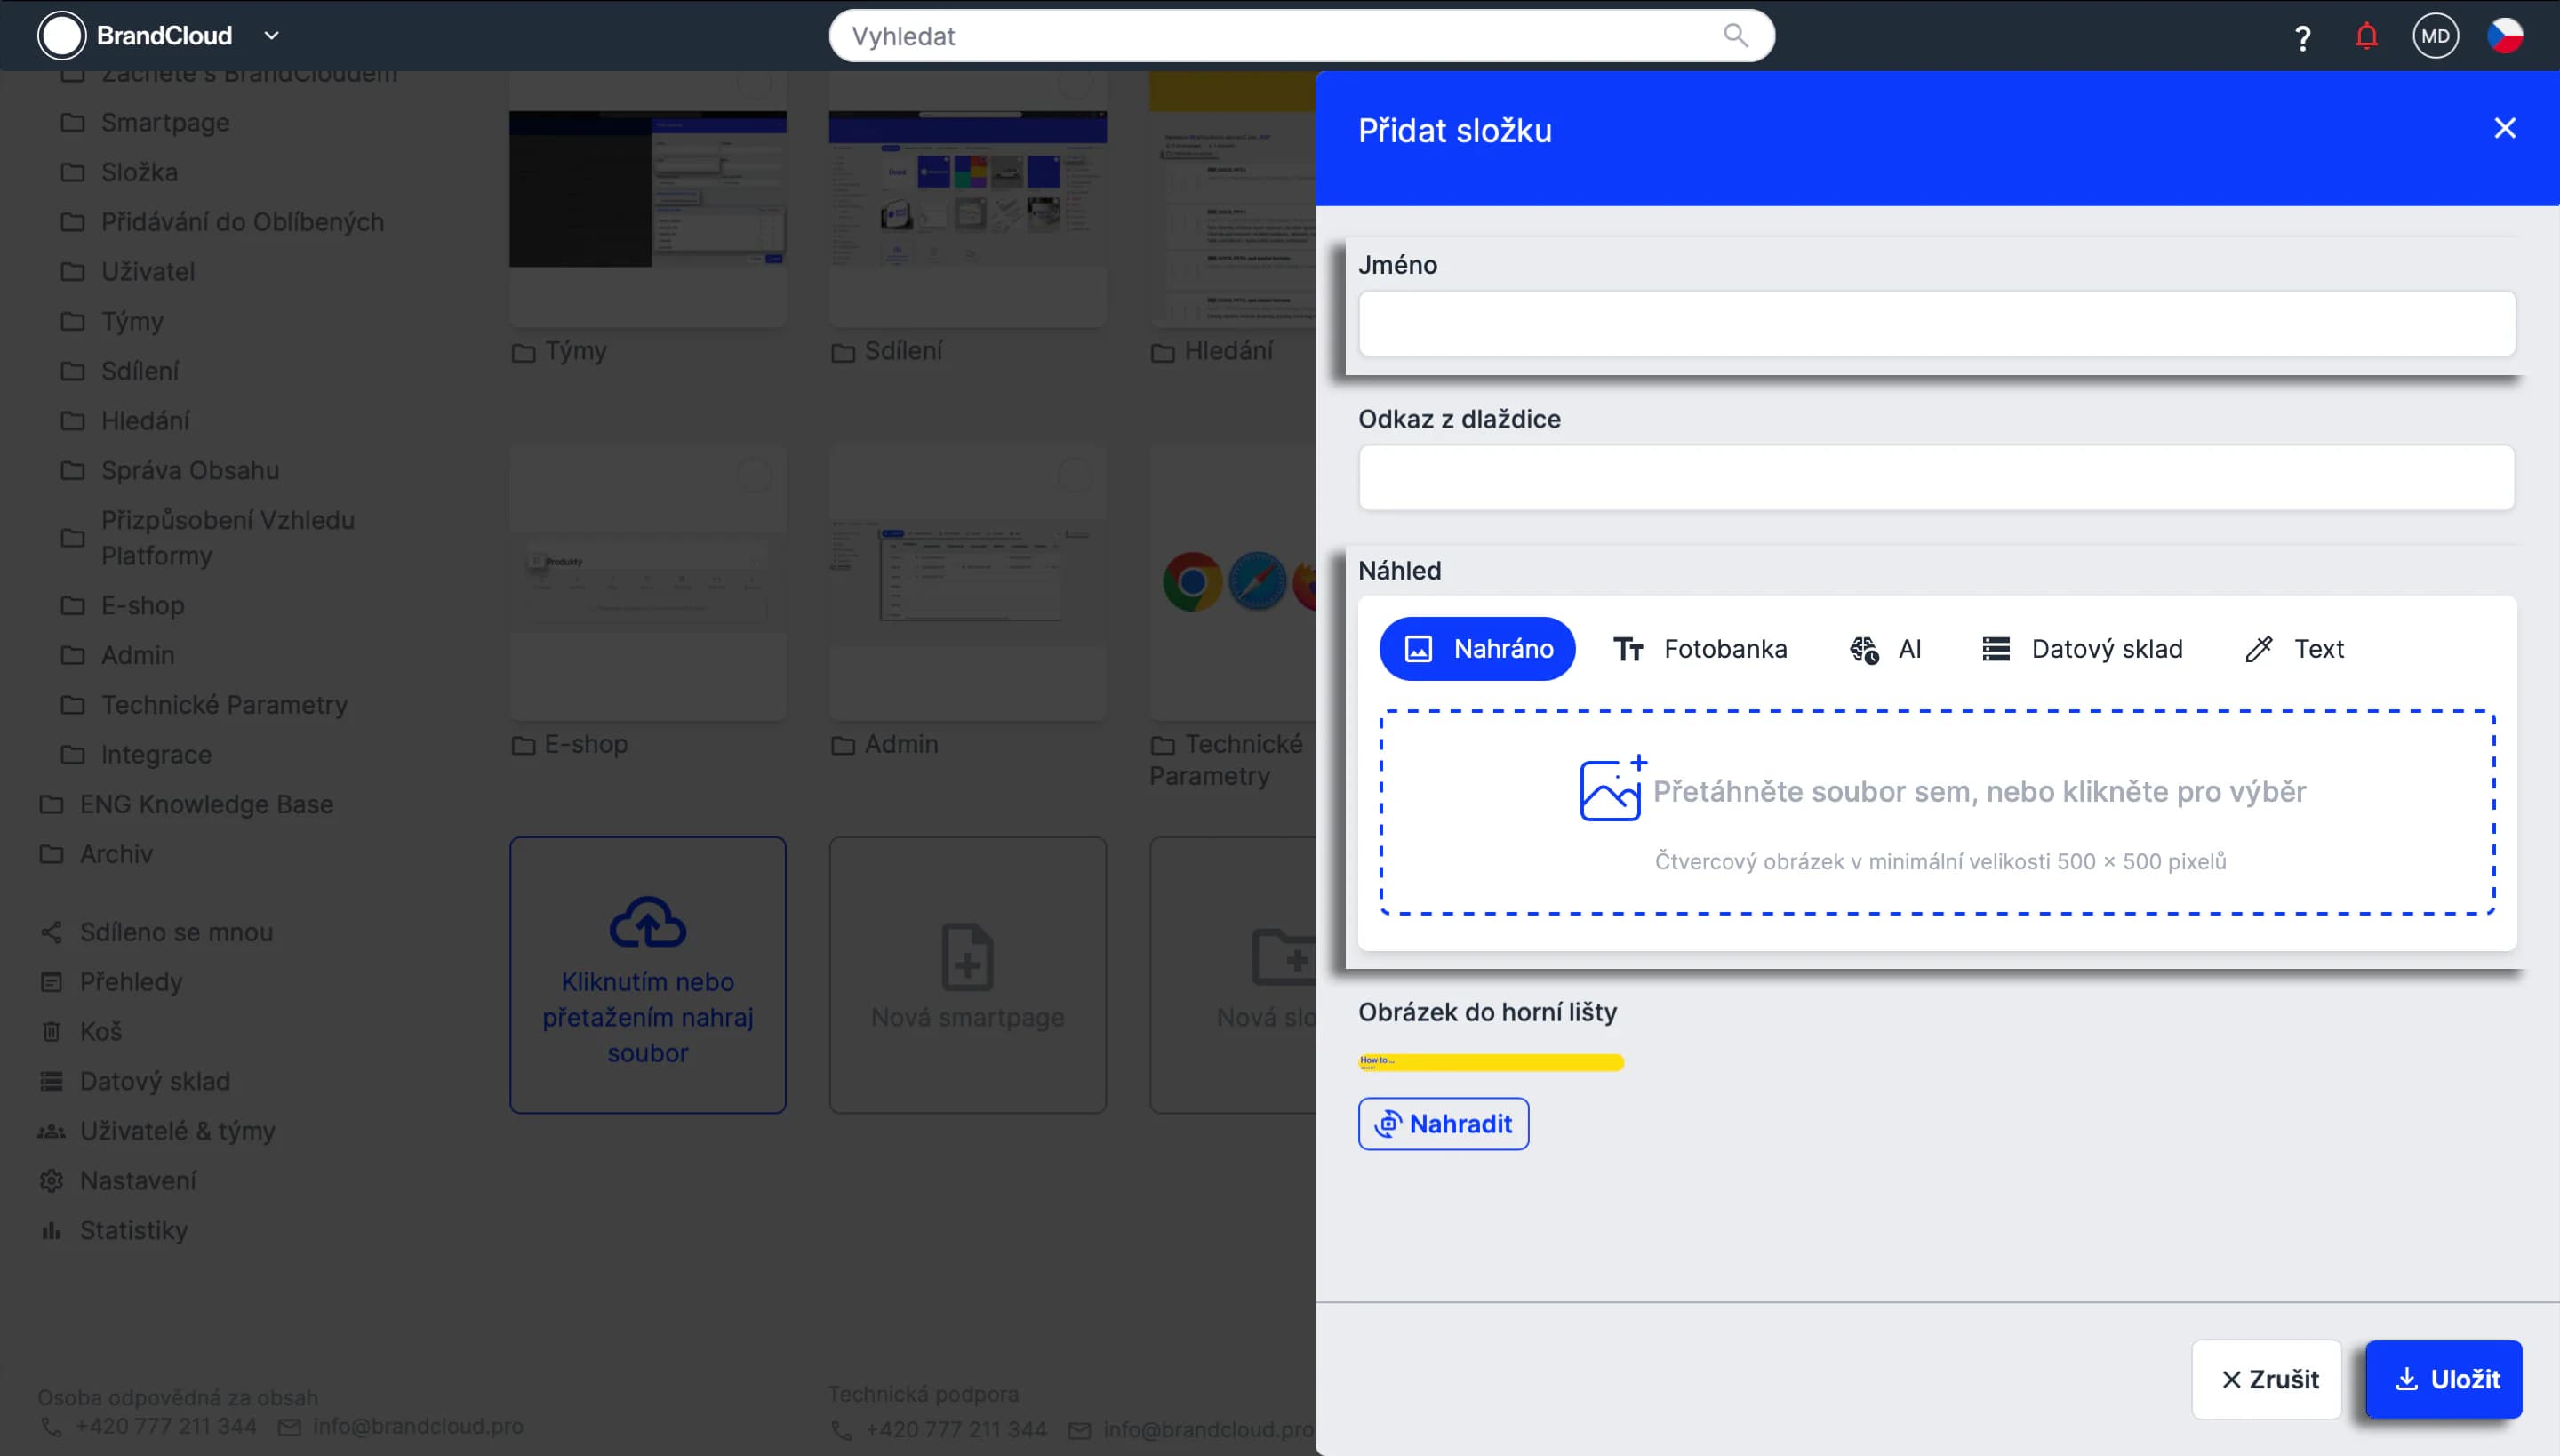Toggle the selection circle on E-shop tile
Screen dimensions: 2560x1456
[754, 475]
